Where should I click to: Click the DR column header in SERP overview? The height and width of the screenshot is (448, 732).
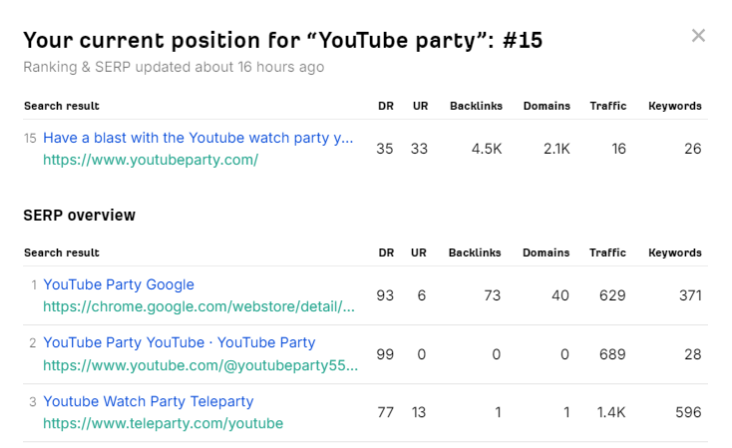pos(385,253)
